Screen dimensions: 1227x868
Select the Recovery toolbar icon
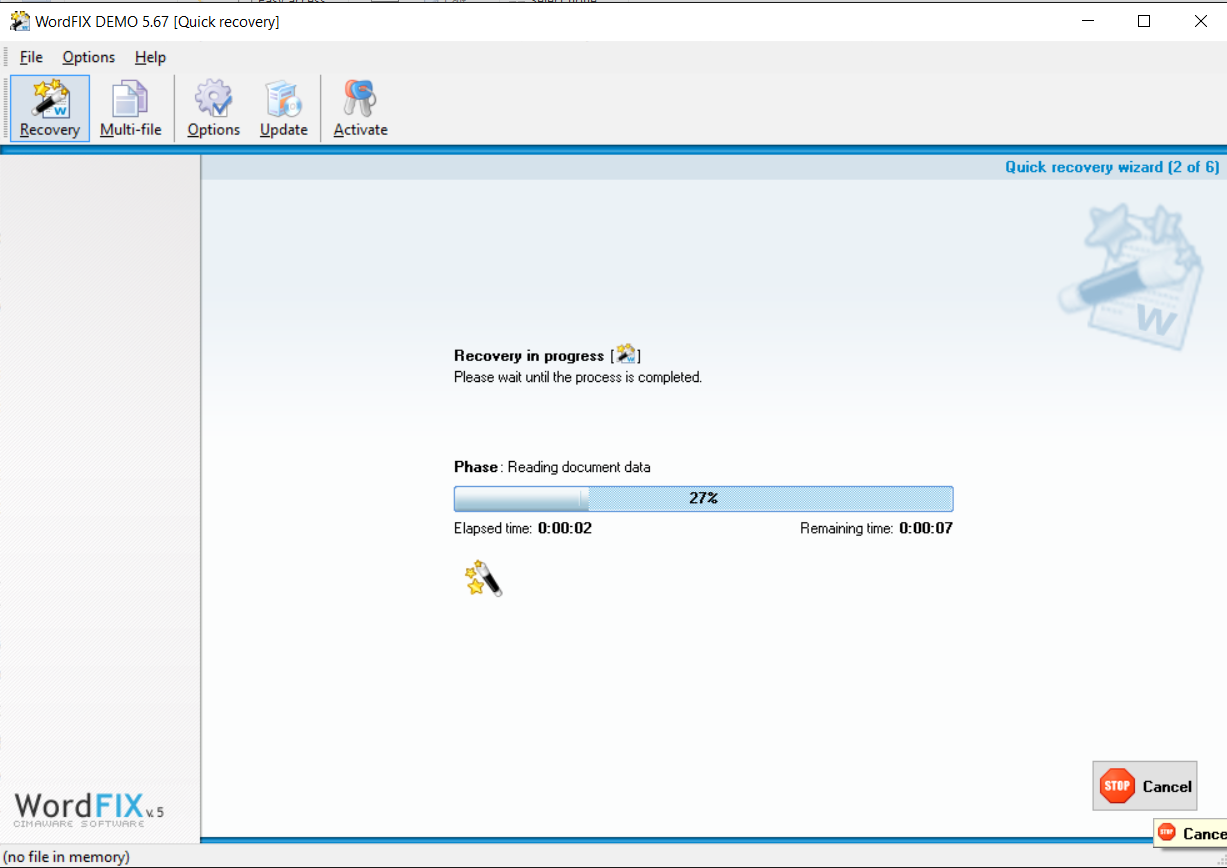pyautogui.click(x=50, y=108)
